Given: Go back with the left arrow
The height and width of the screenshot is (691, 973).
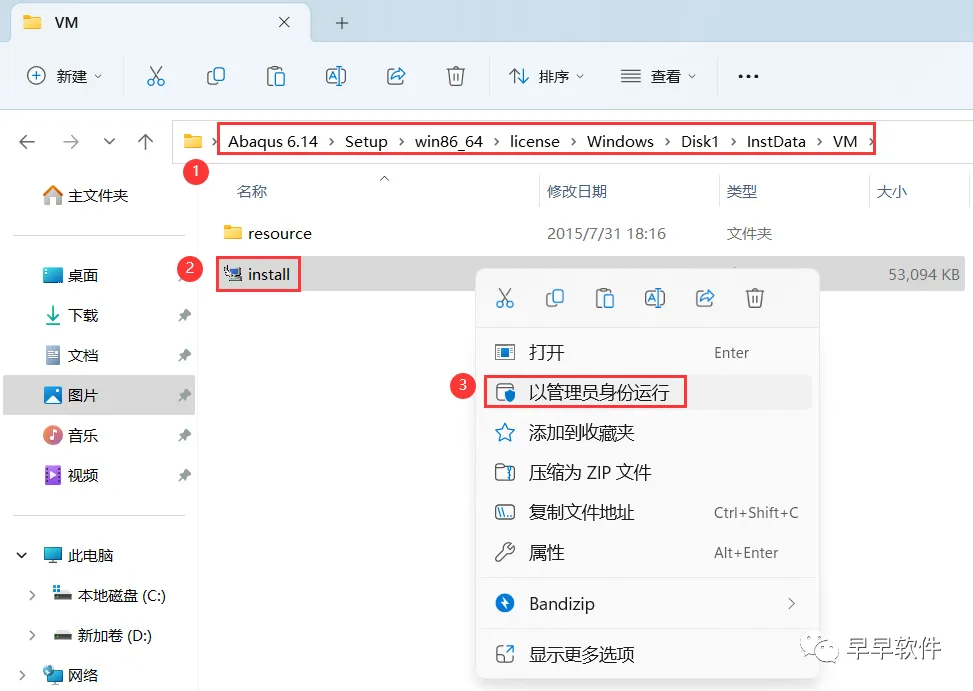Looking at the screenshot, I should (27, 142).
